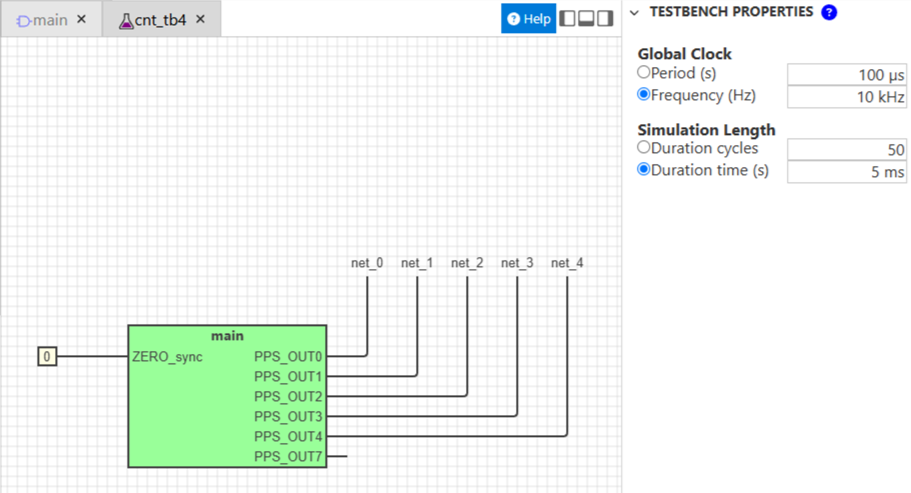
Task: Click the PPS_OUT3 output port
Action: point(288,416)
